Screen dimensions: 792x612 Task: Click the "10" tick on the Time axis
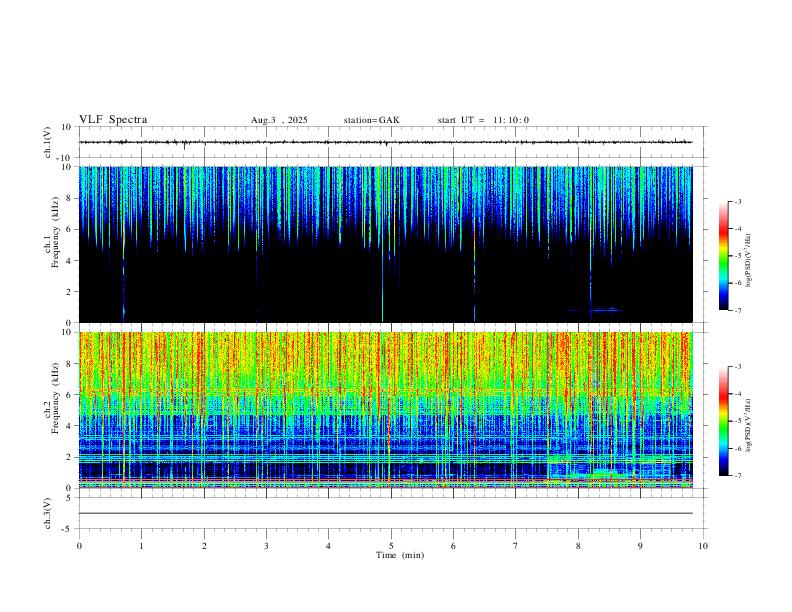tap(703, 546)
